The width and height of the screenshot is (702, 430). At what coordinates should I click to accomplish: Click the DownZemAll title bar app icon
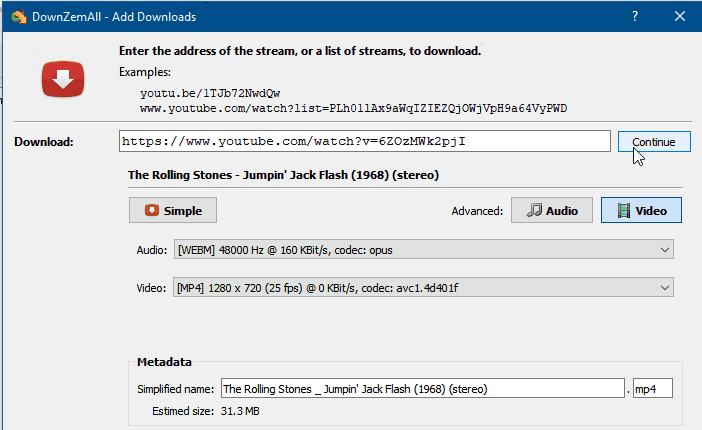(x=17, y=17)
